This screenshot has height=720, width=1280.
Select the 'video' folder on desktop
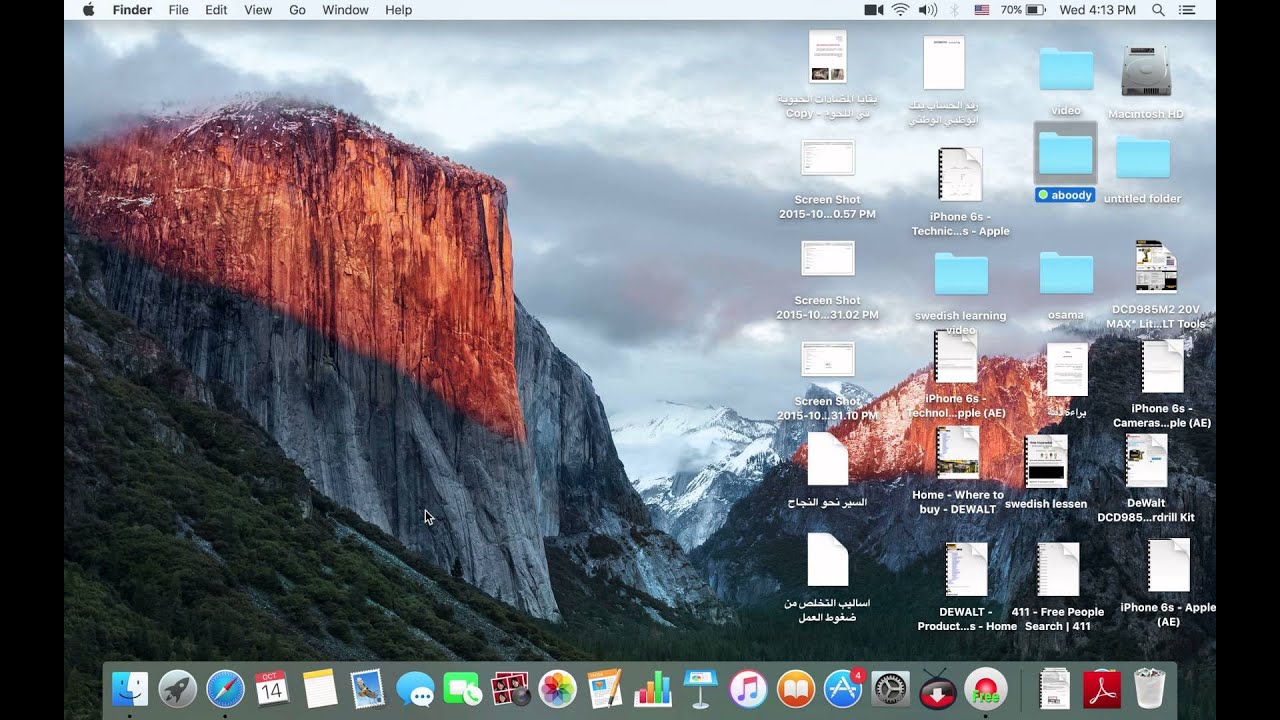[1066, 69]
